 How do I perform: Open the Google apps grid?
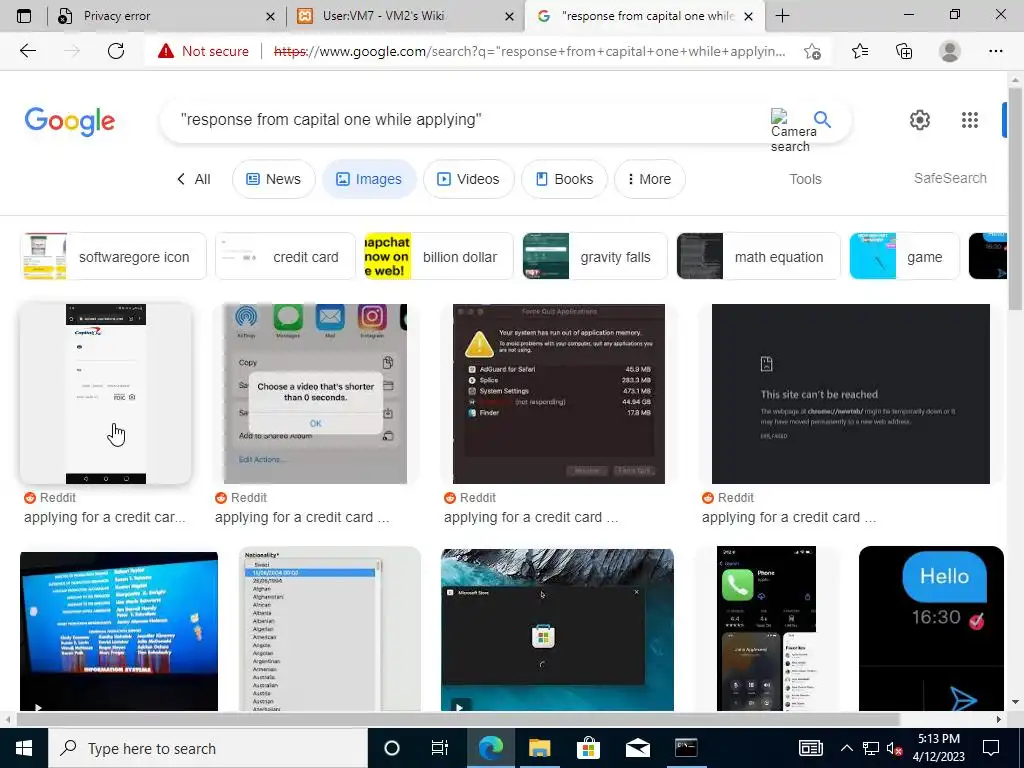pyautogui.click(x=970, y=120)
